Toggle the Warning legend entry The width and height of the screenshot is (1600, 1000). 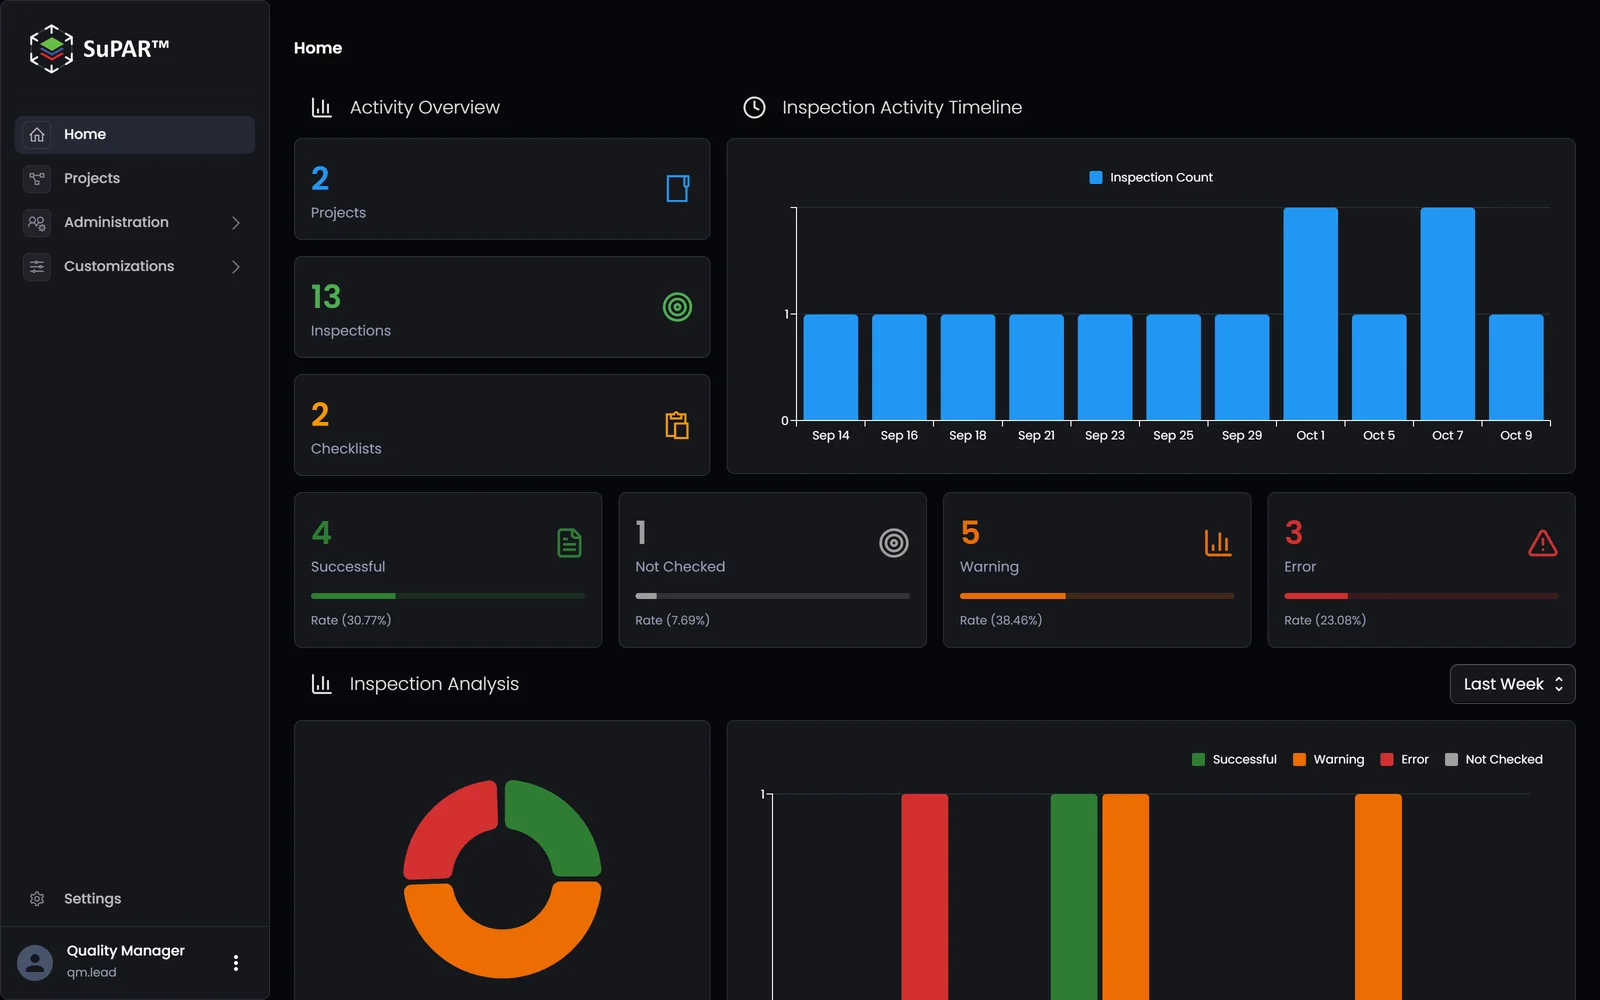point(1328,759)
